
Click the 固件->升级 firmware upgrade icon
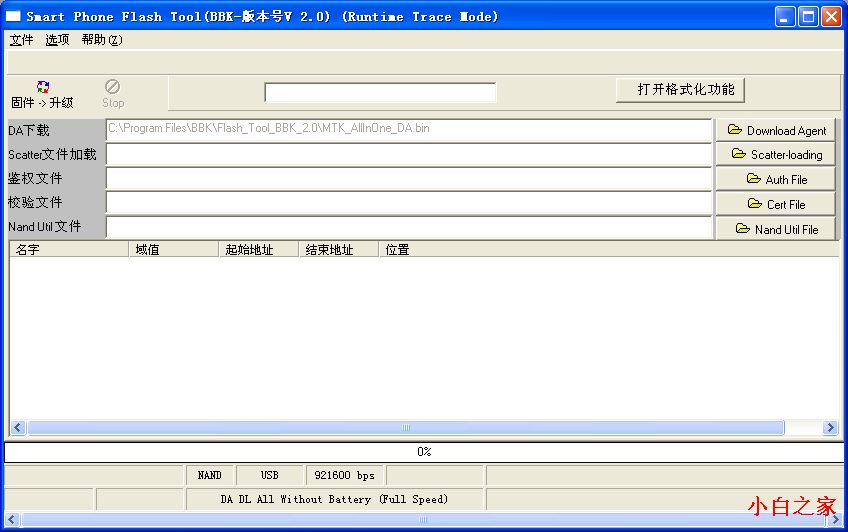click(42, 94)
